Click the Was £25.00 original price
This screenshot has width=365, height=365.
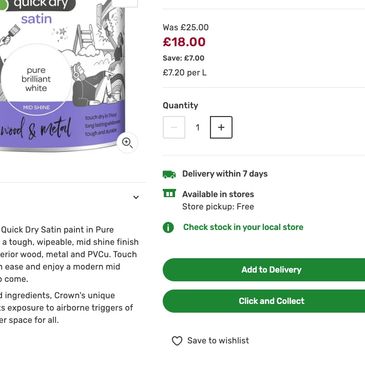tap(186, 27)
